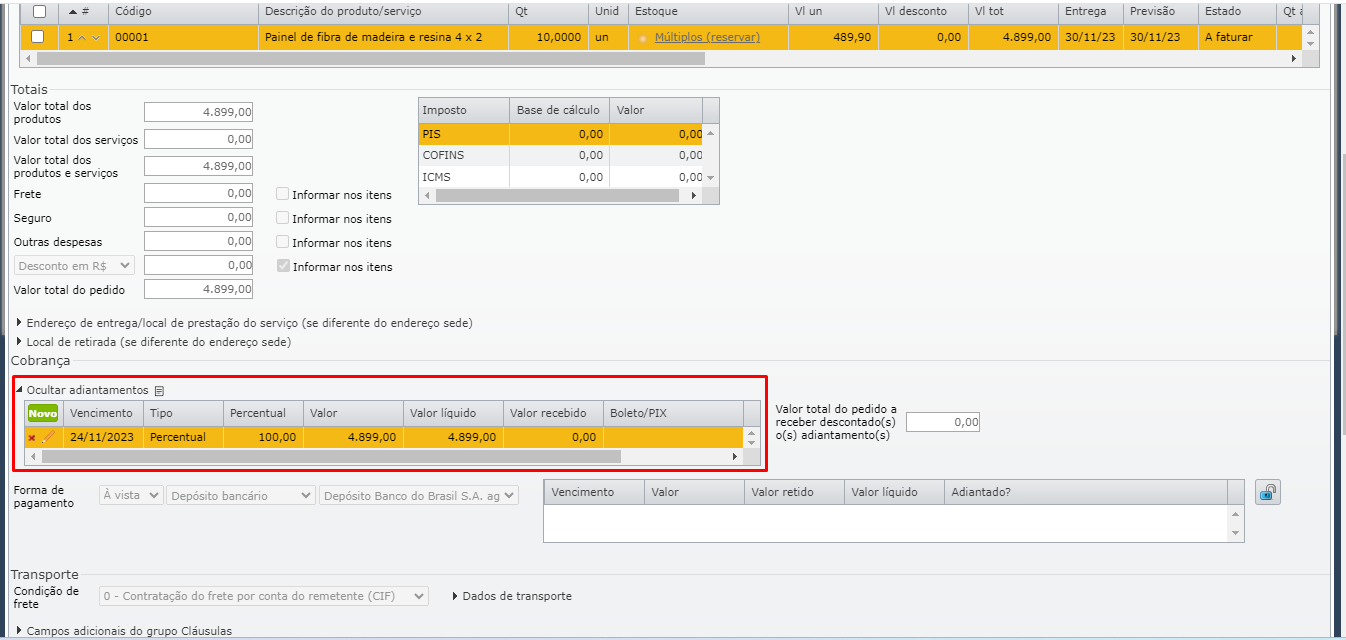Screen dimensions: 1346x640
Task: Click the tax table scroll-down arrow
Action: tap(711, 178)
